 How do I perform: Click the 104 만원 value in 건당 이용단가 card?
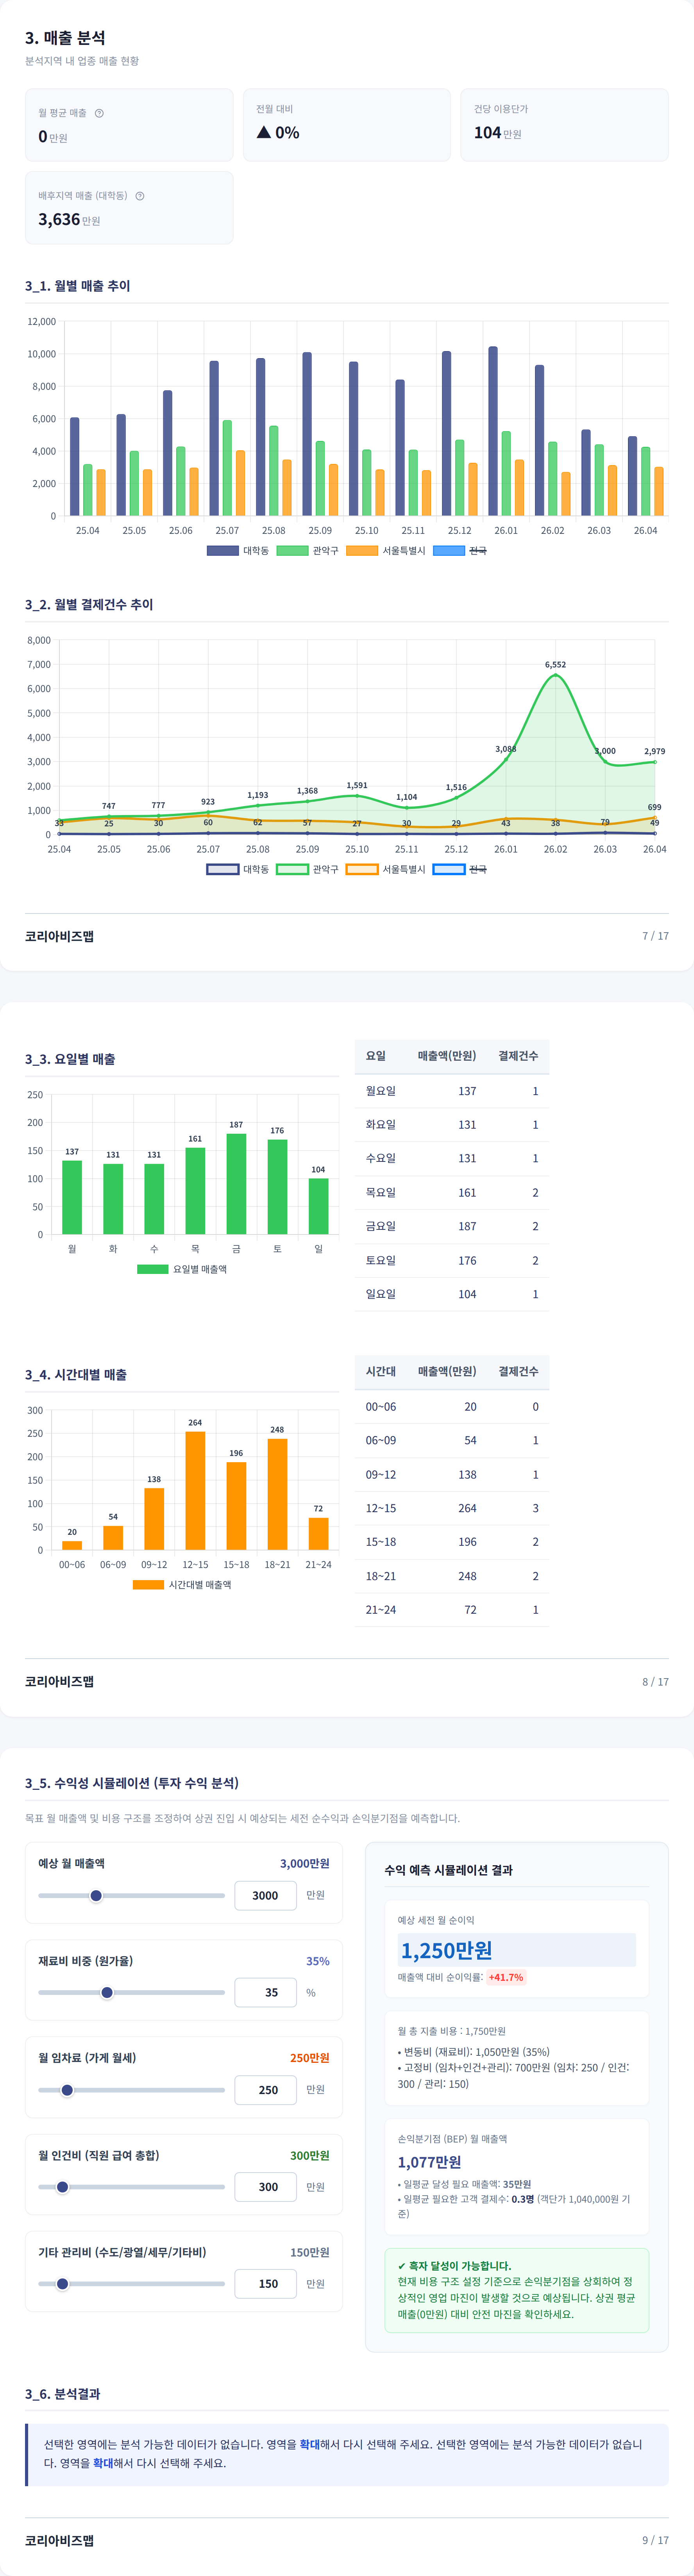click(x=498, y=133)
